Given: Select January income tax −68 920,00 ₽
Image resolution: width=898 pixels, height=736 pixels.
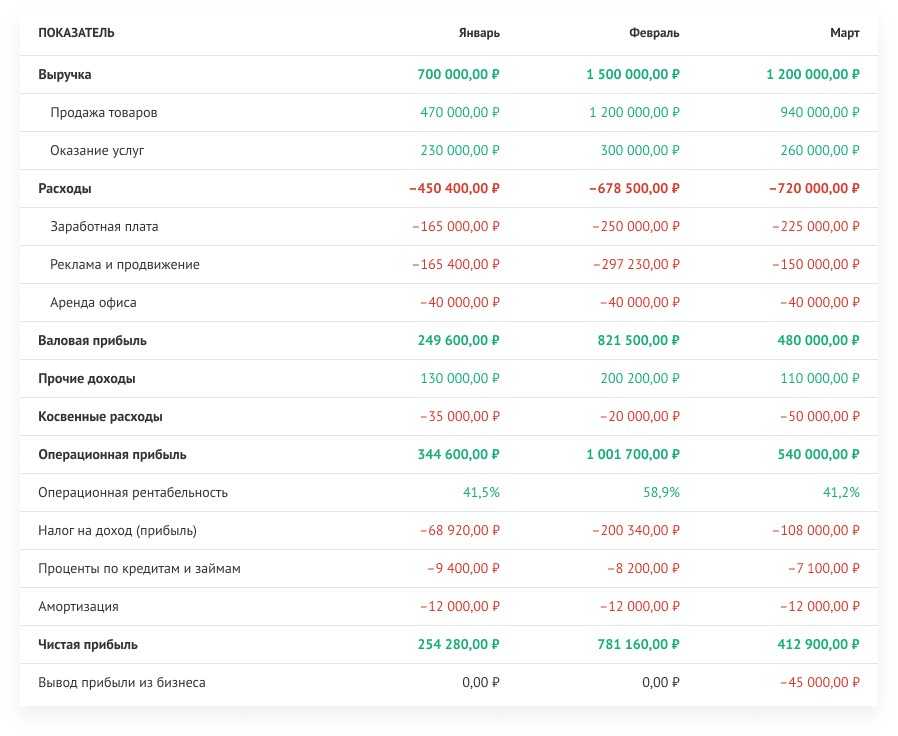Looking at the screenshot, I should 462,531.
